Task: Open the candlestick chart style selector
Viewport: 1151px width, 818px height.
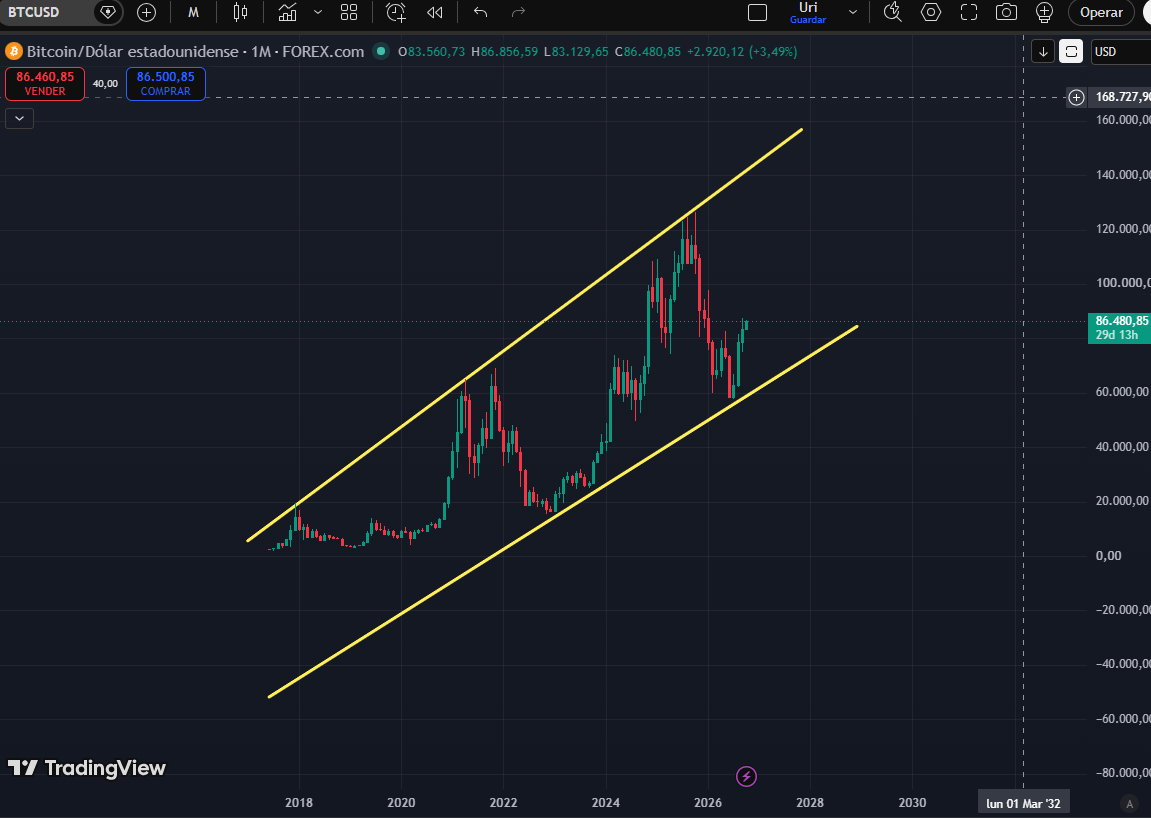Action: click(240, 12)
